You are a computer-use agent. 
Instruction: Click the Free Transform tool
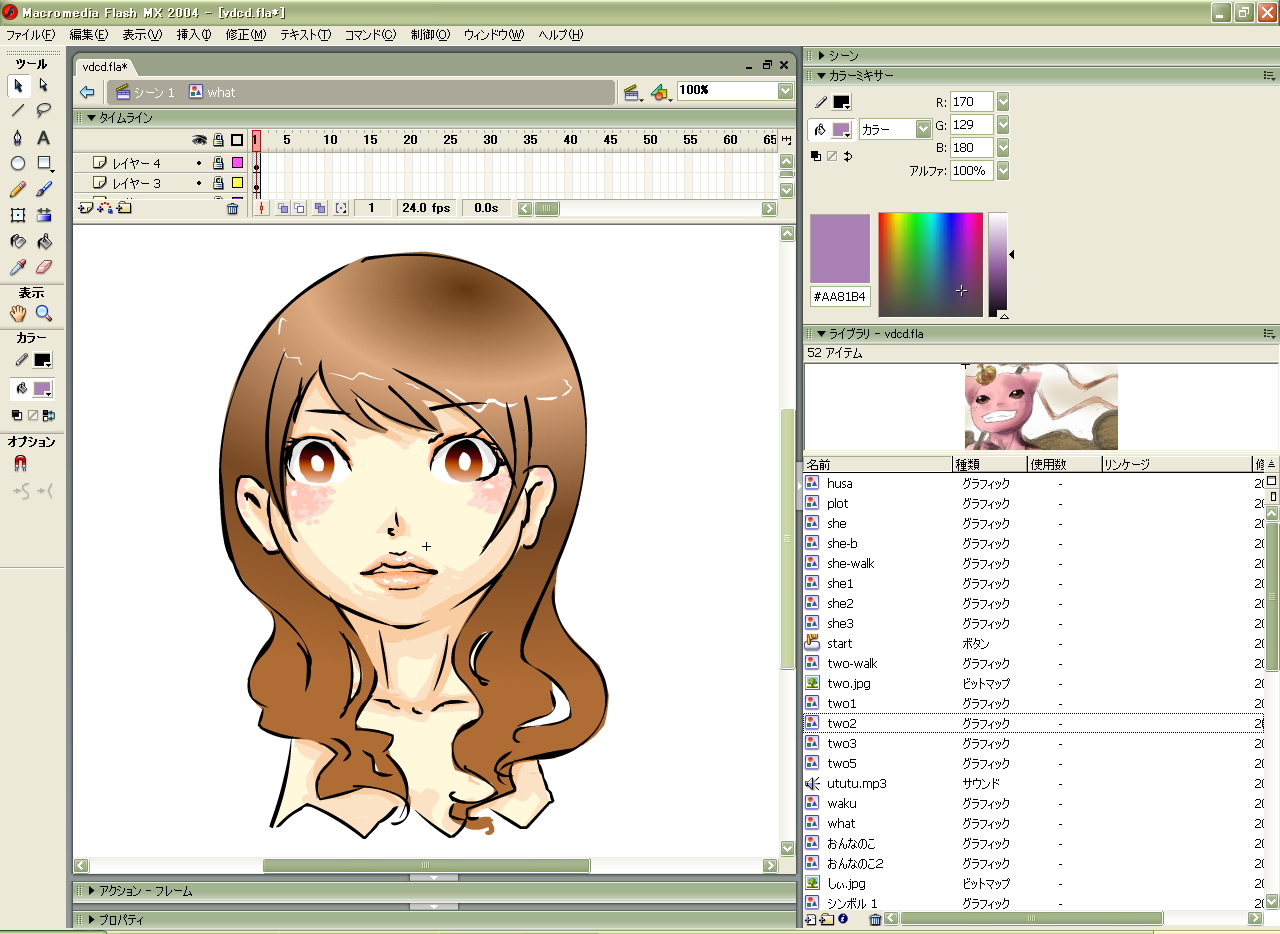click(18, 215)
